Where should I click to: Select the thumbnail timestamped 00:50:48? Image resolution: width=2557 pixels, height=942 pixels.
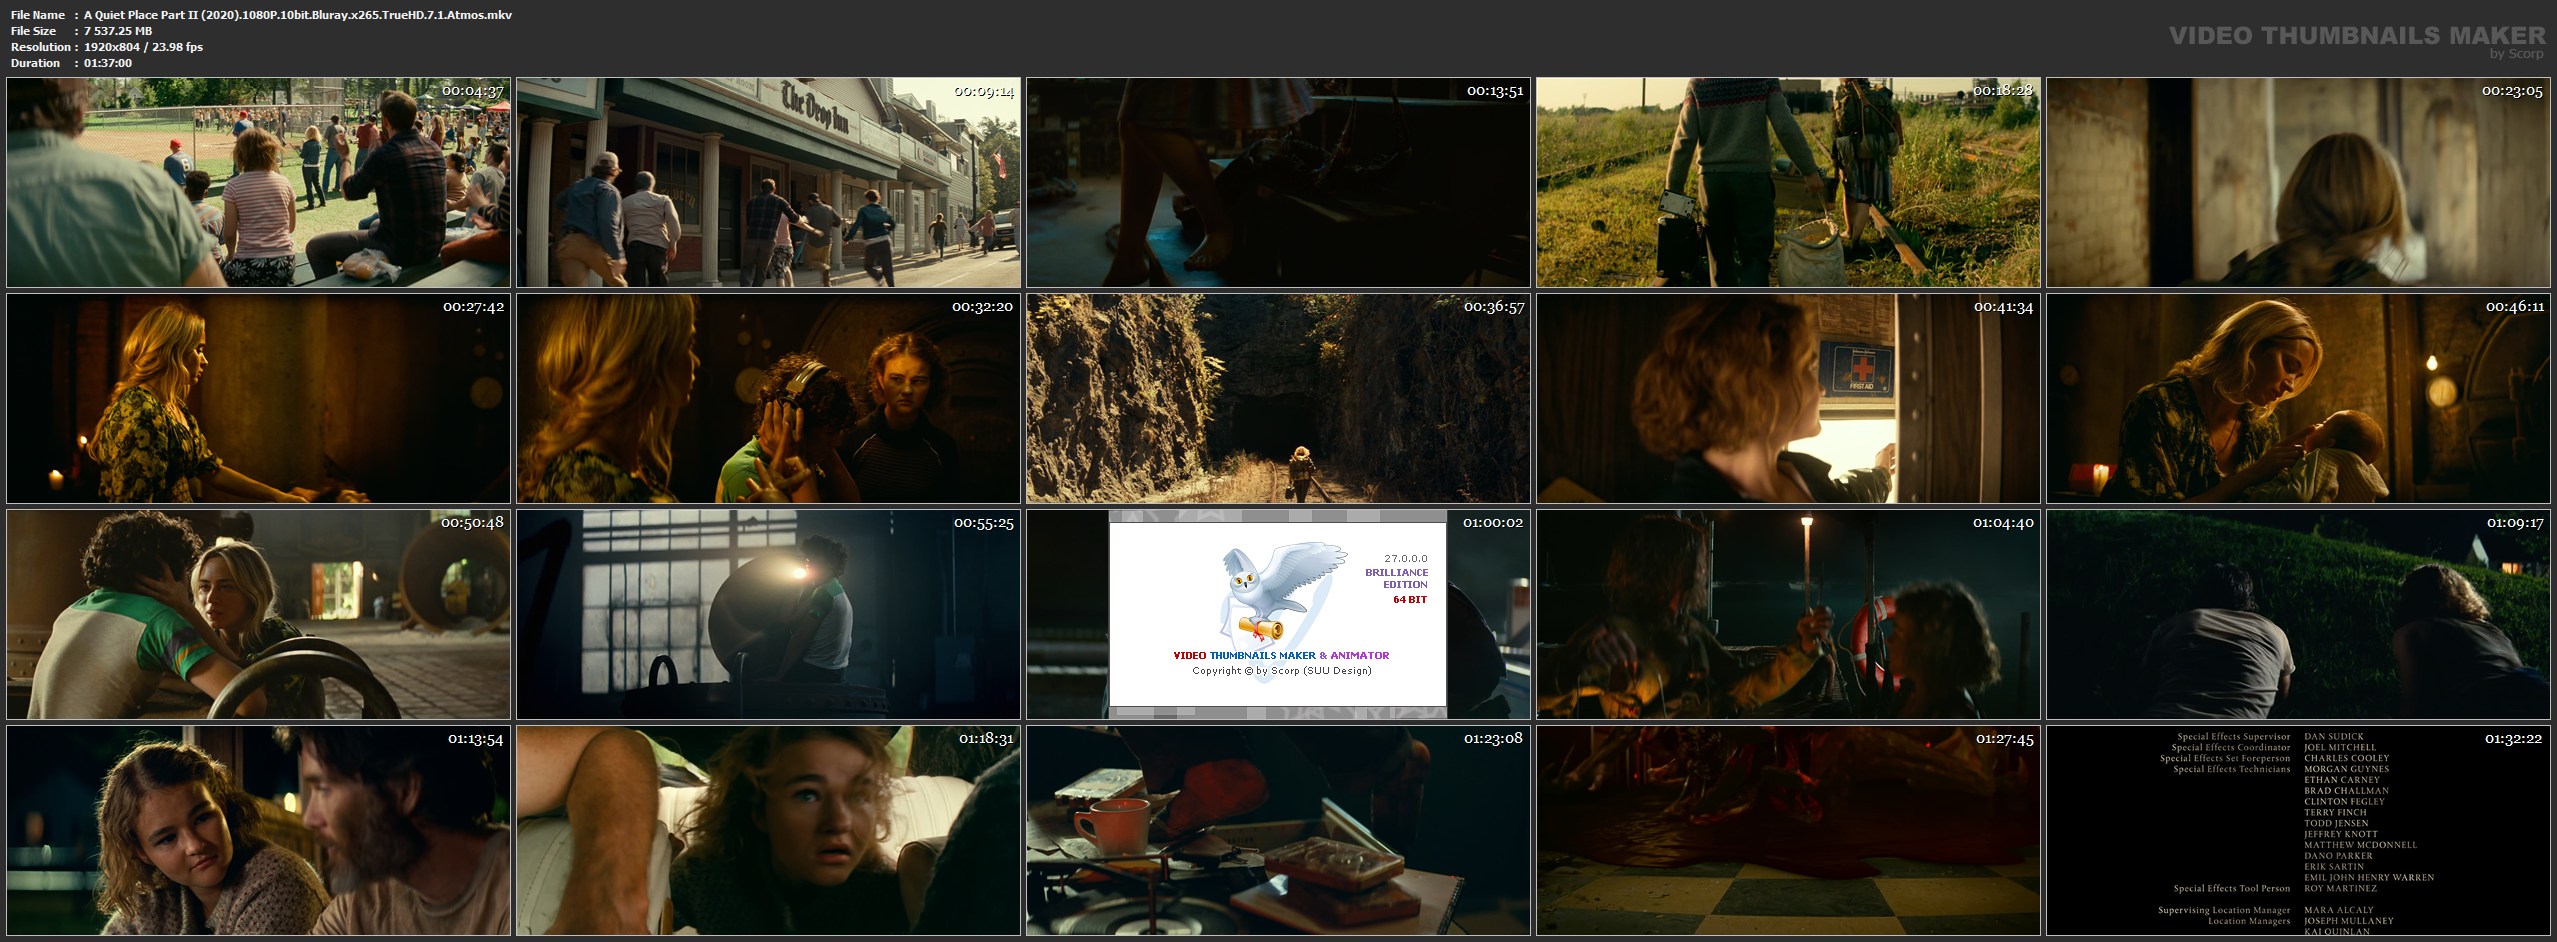pos(258,615)
